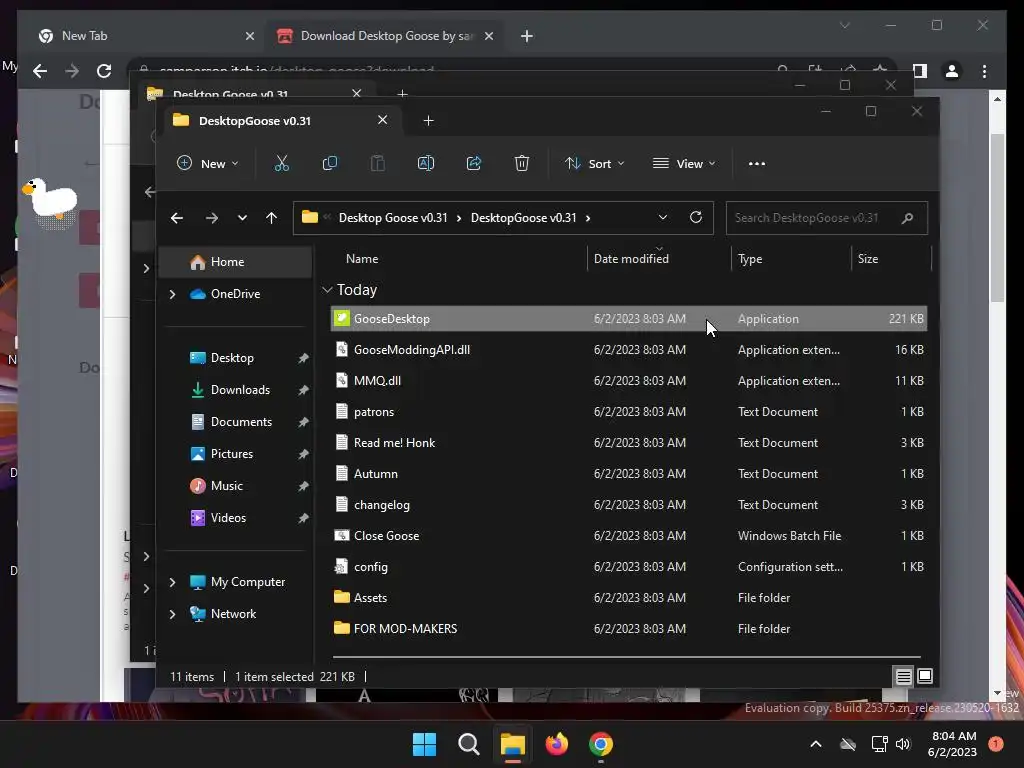Click the taskbar clock showing 8:04 AM

coord(952,744)
